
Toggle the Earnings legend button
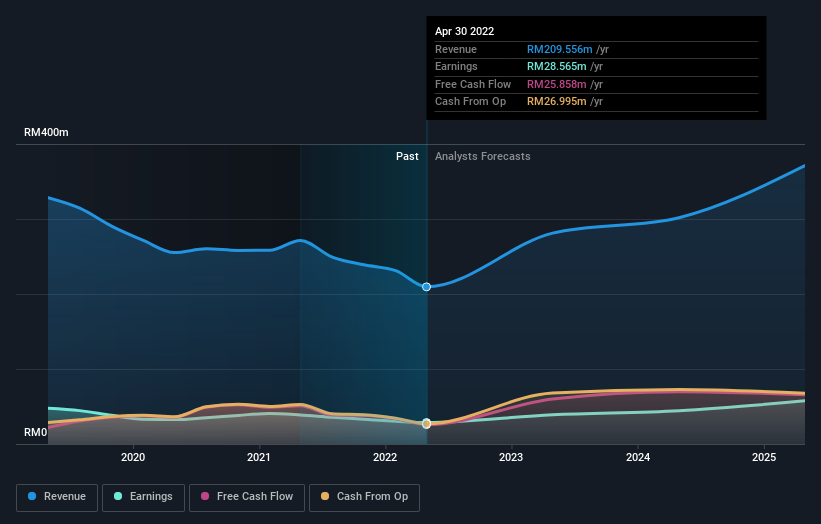coord(143,497)
